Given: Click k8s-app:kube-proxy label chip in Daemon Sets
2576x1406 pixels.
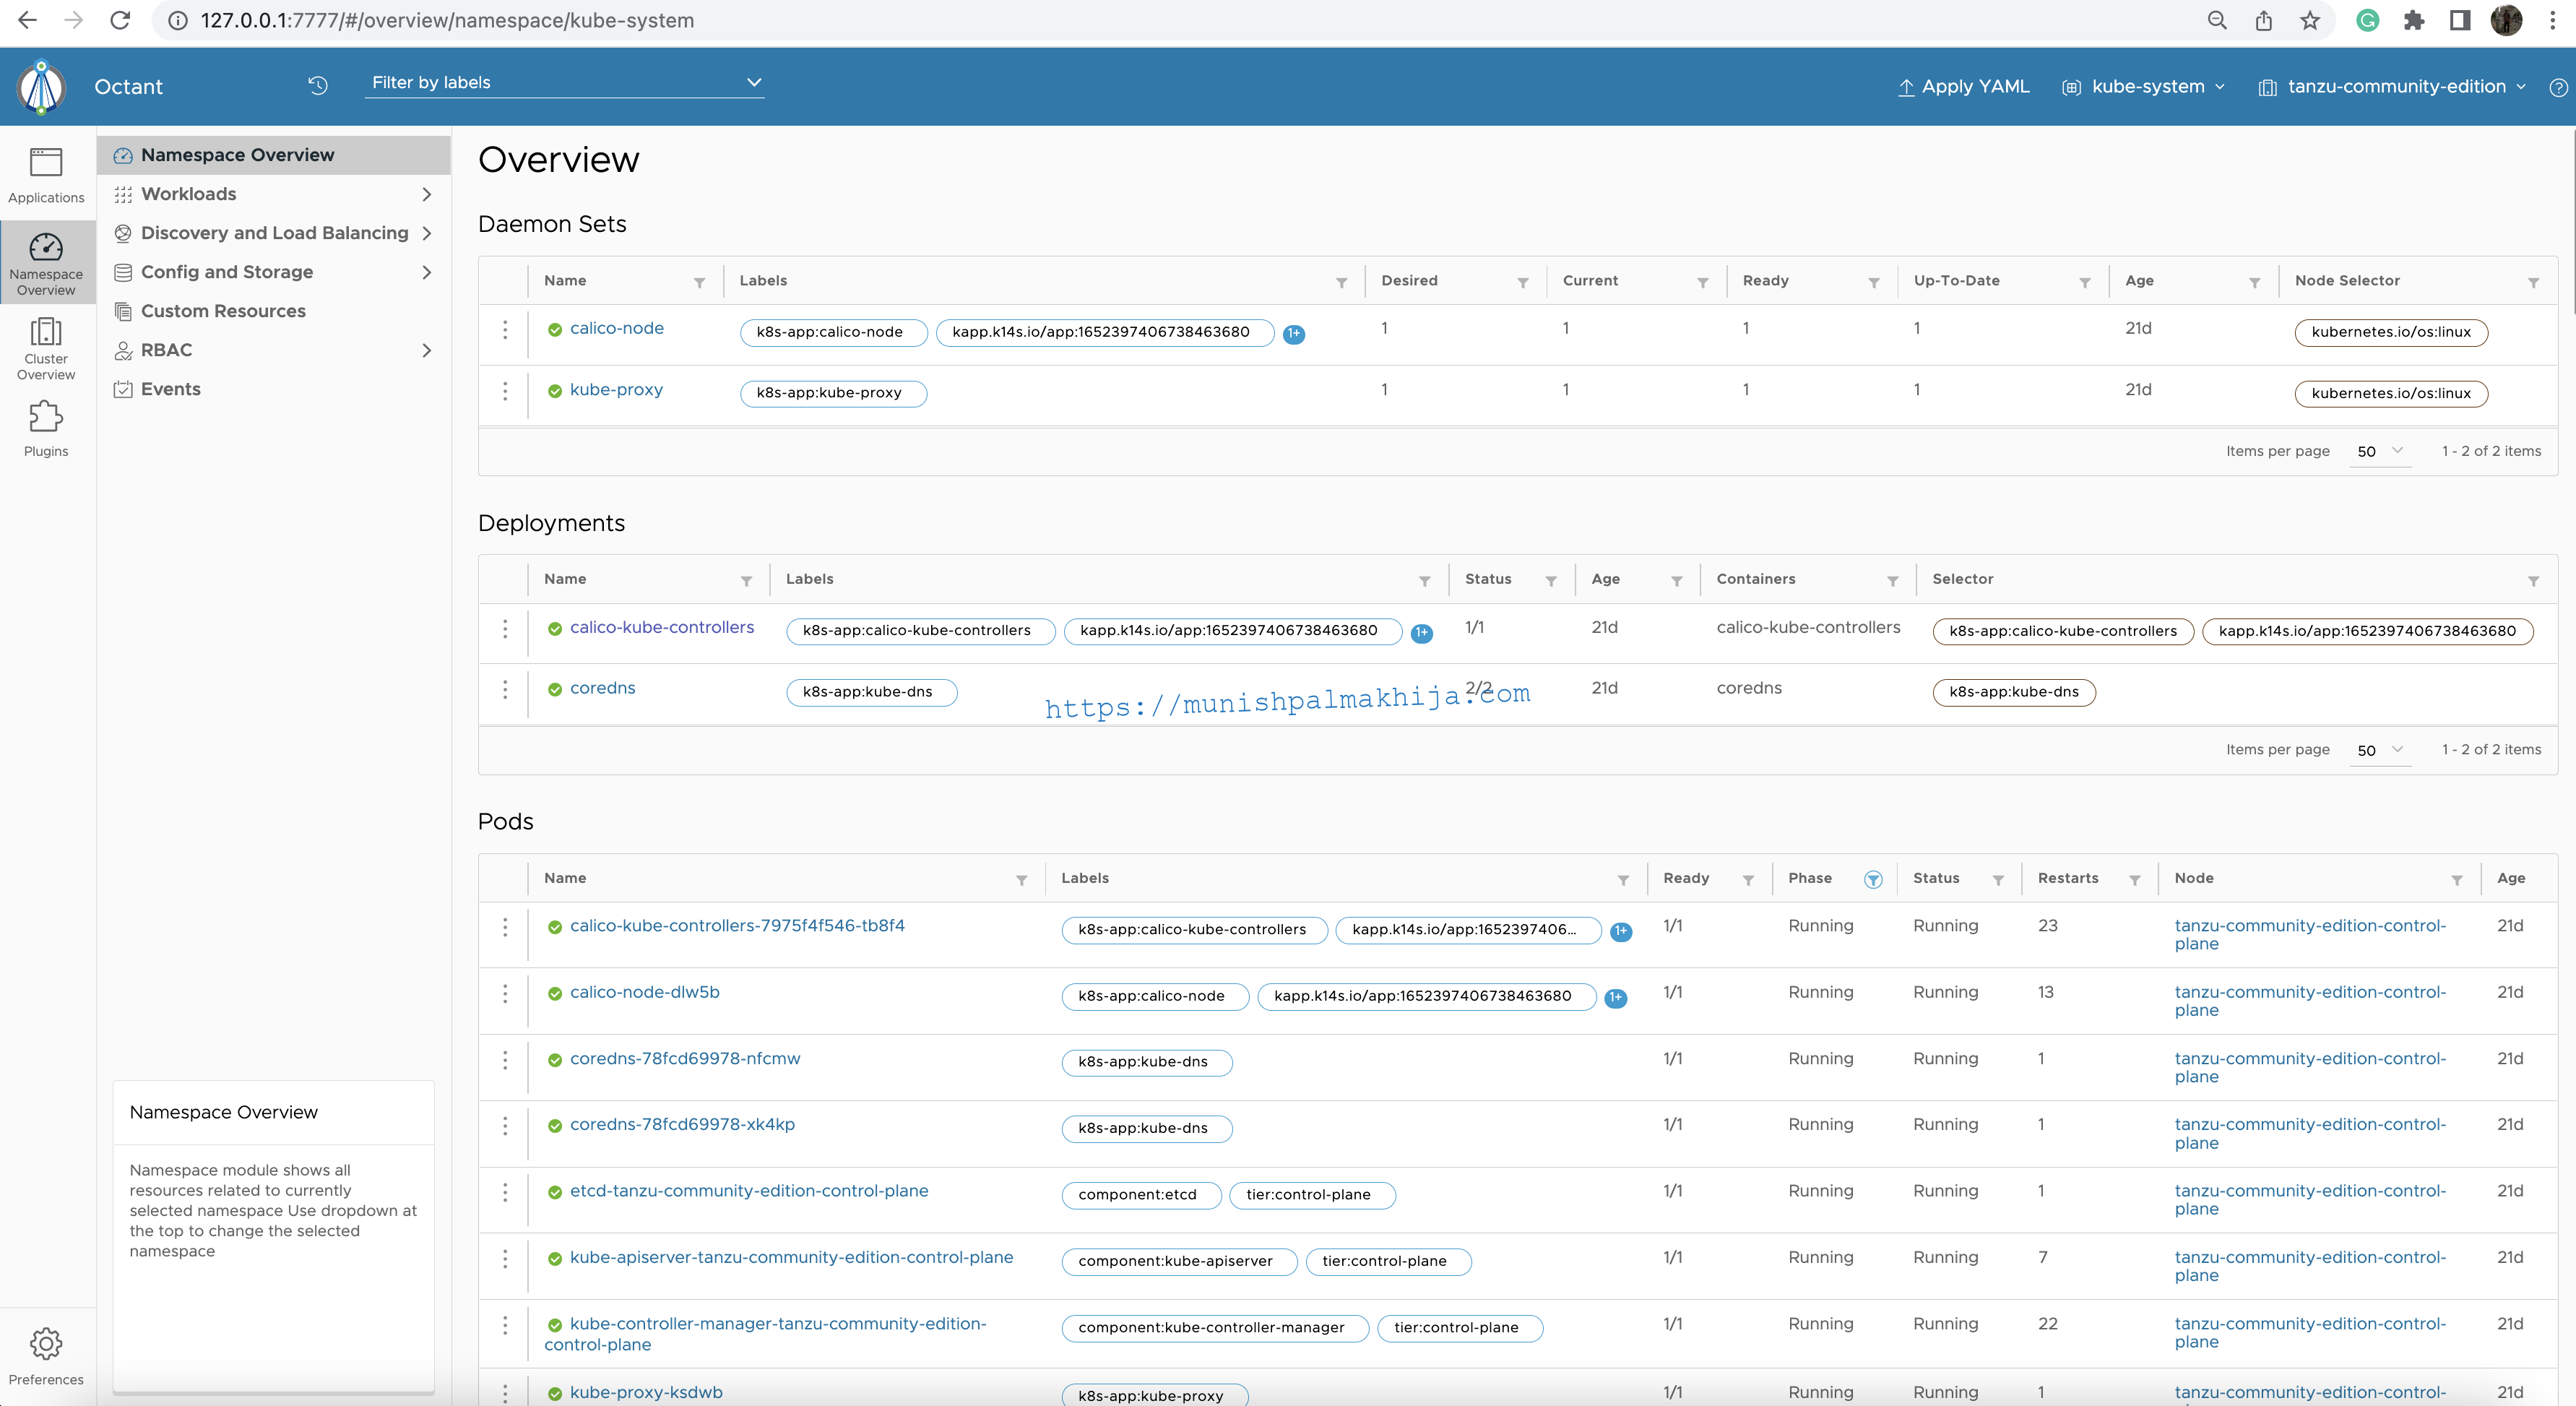Looking at the screenshot, I should click(x=833, y=393).
